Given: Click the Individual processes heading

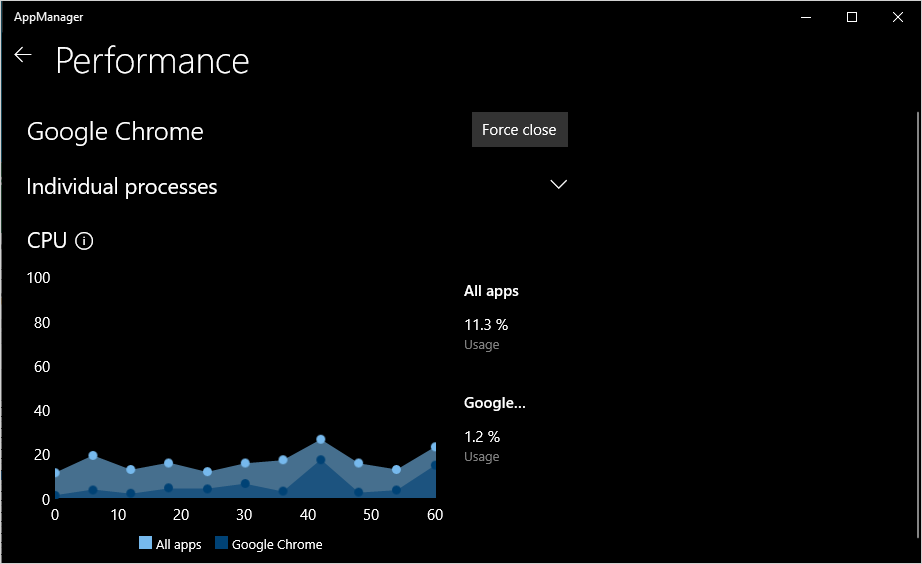Looking at the screenshot, I should click(x=122, y=186).
